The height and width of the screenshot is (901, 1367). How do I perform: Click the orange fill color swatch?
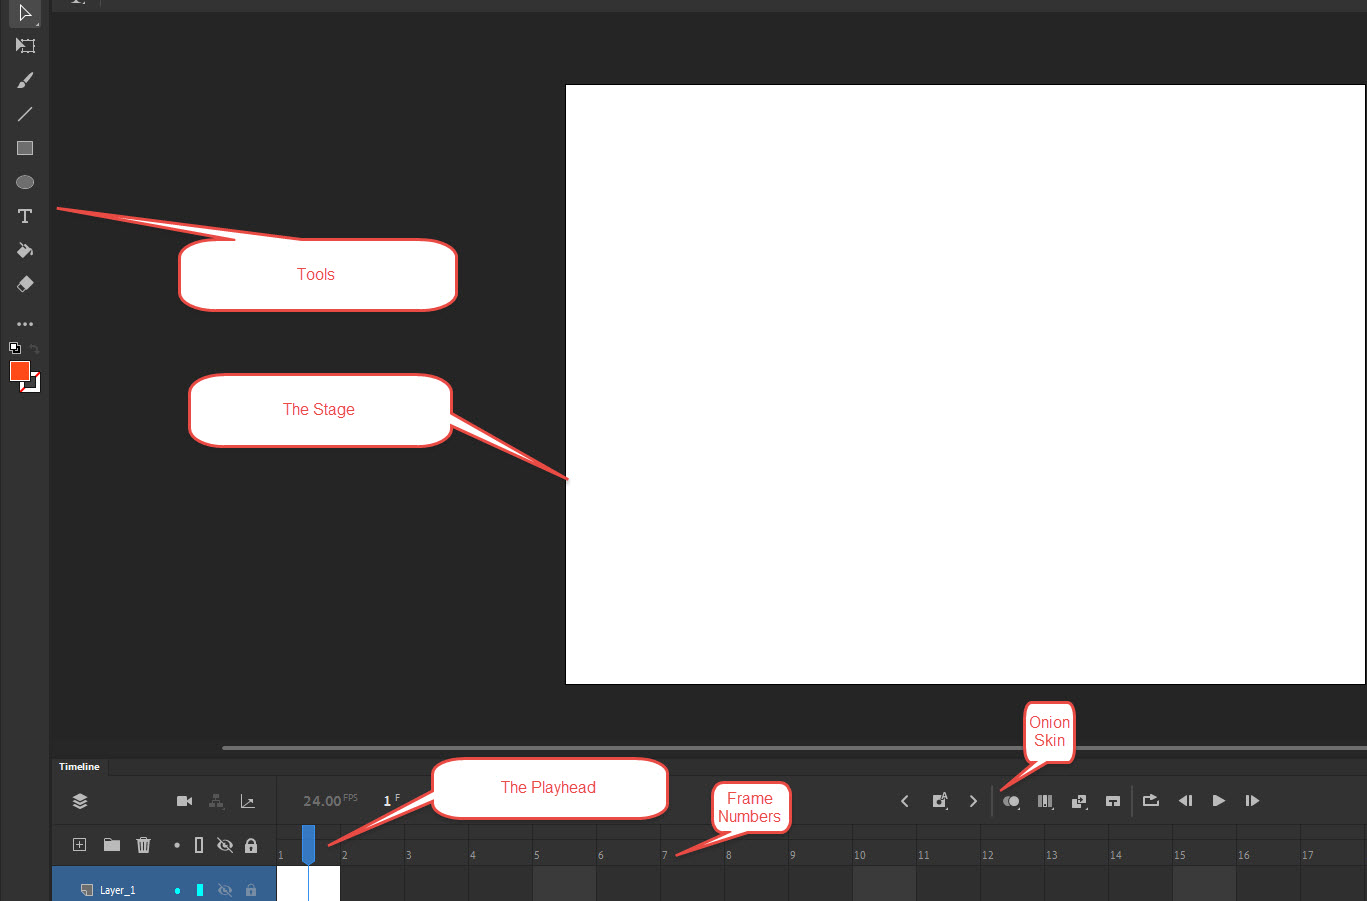(19, 371)
